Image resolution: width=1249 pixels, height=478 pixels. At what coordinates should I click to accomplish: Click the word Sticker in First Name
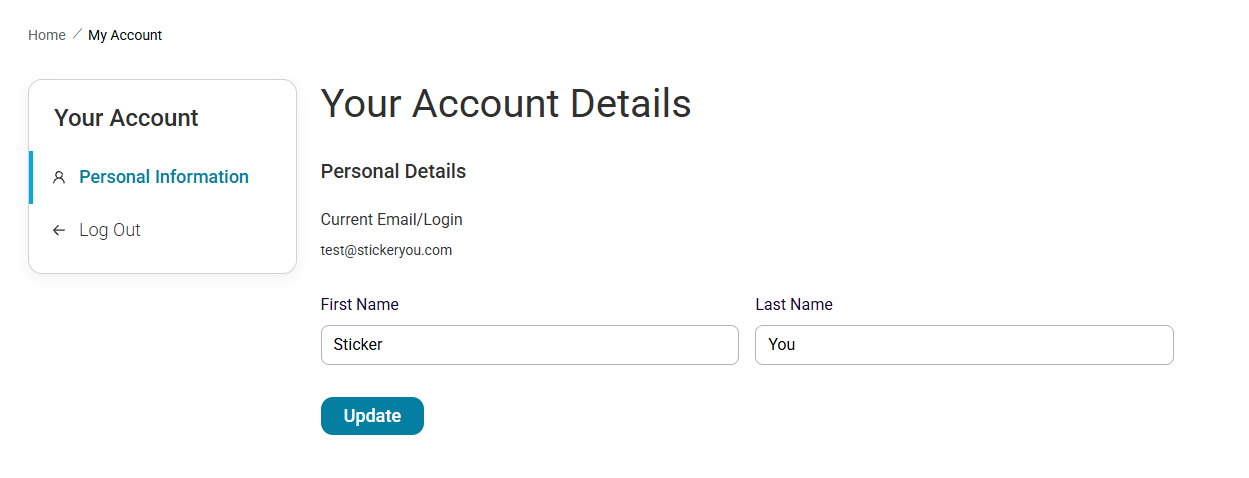click(358, 345)
